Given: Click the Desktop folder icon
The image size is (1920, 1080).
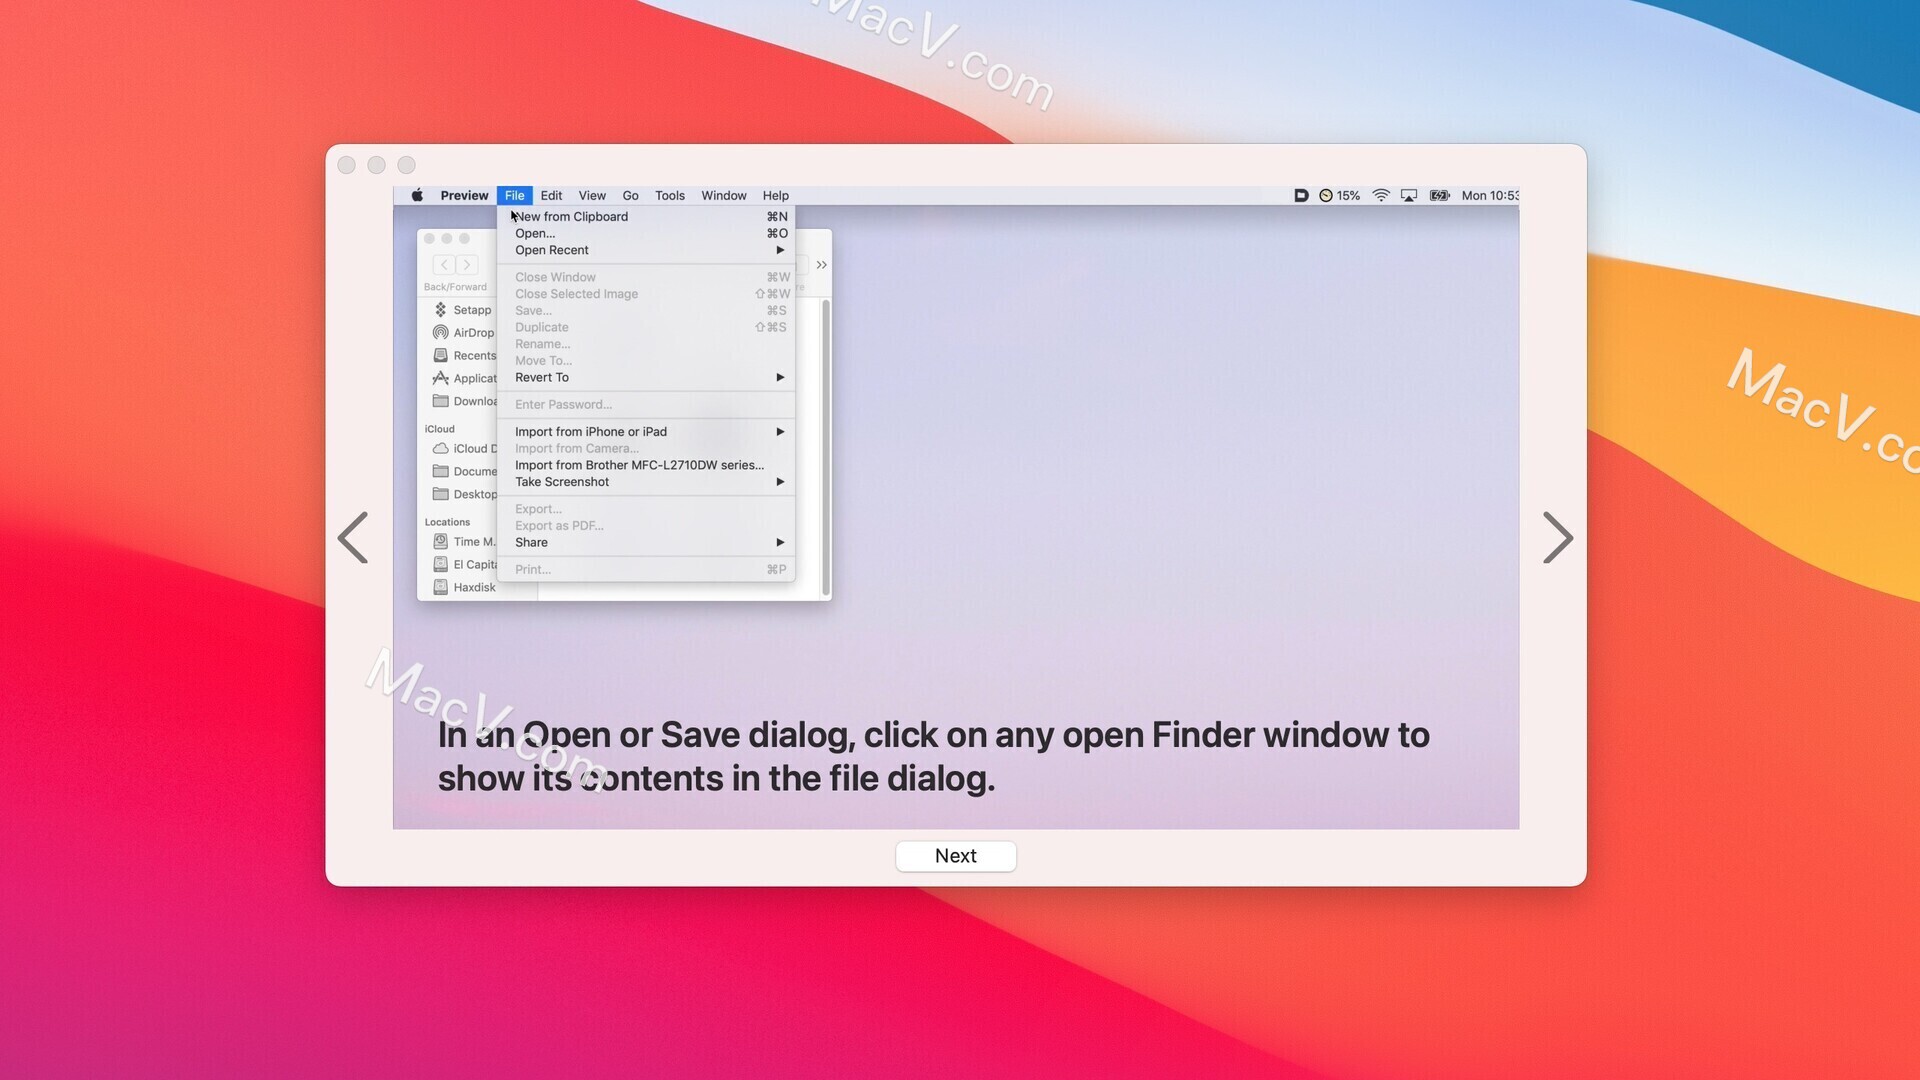Looking at the screenshot, I should click(x=440, y=494).
